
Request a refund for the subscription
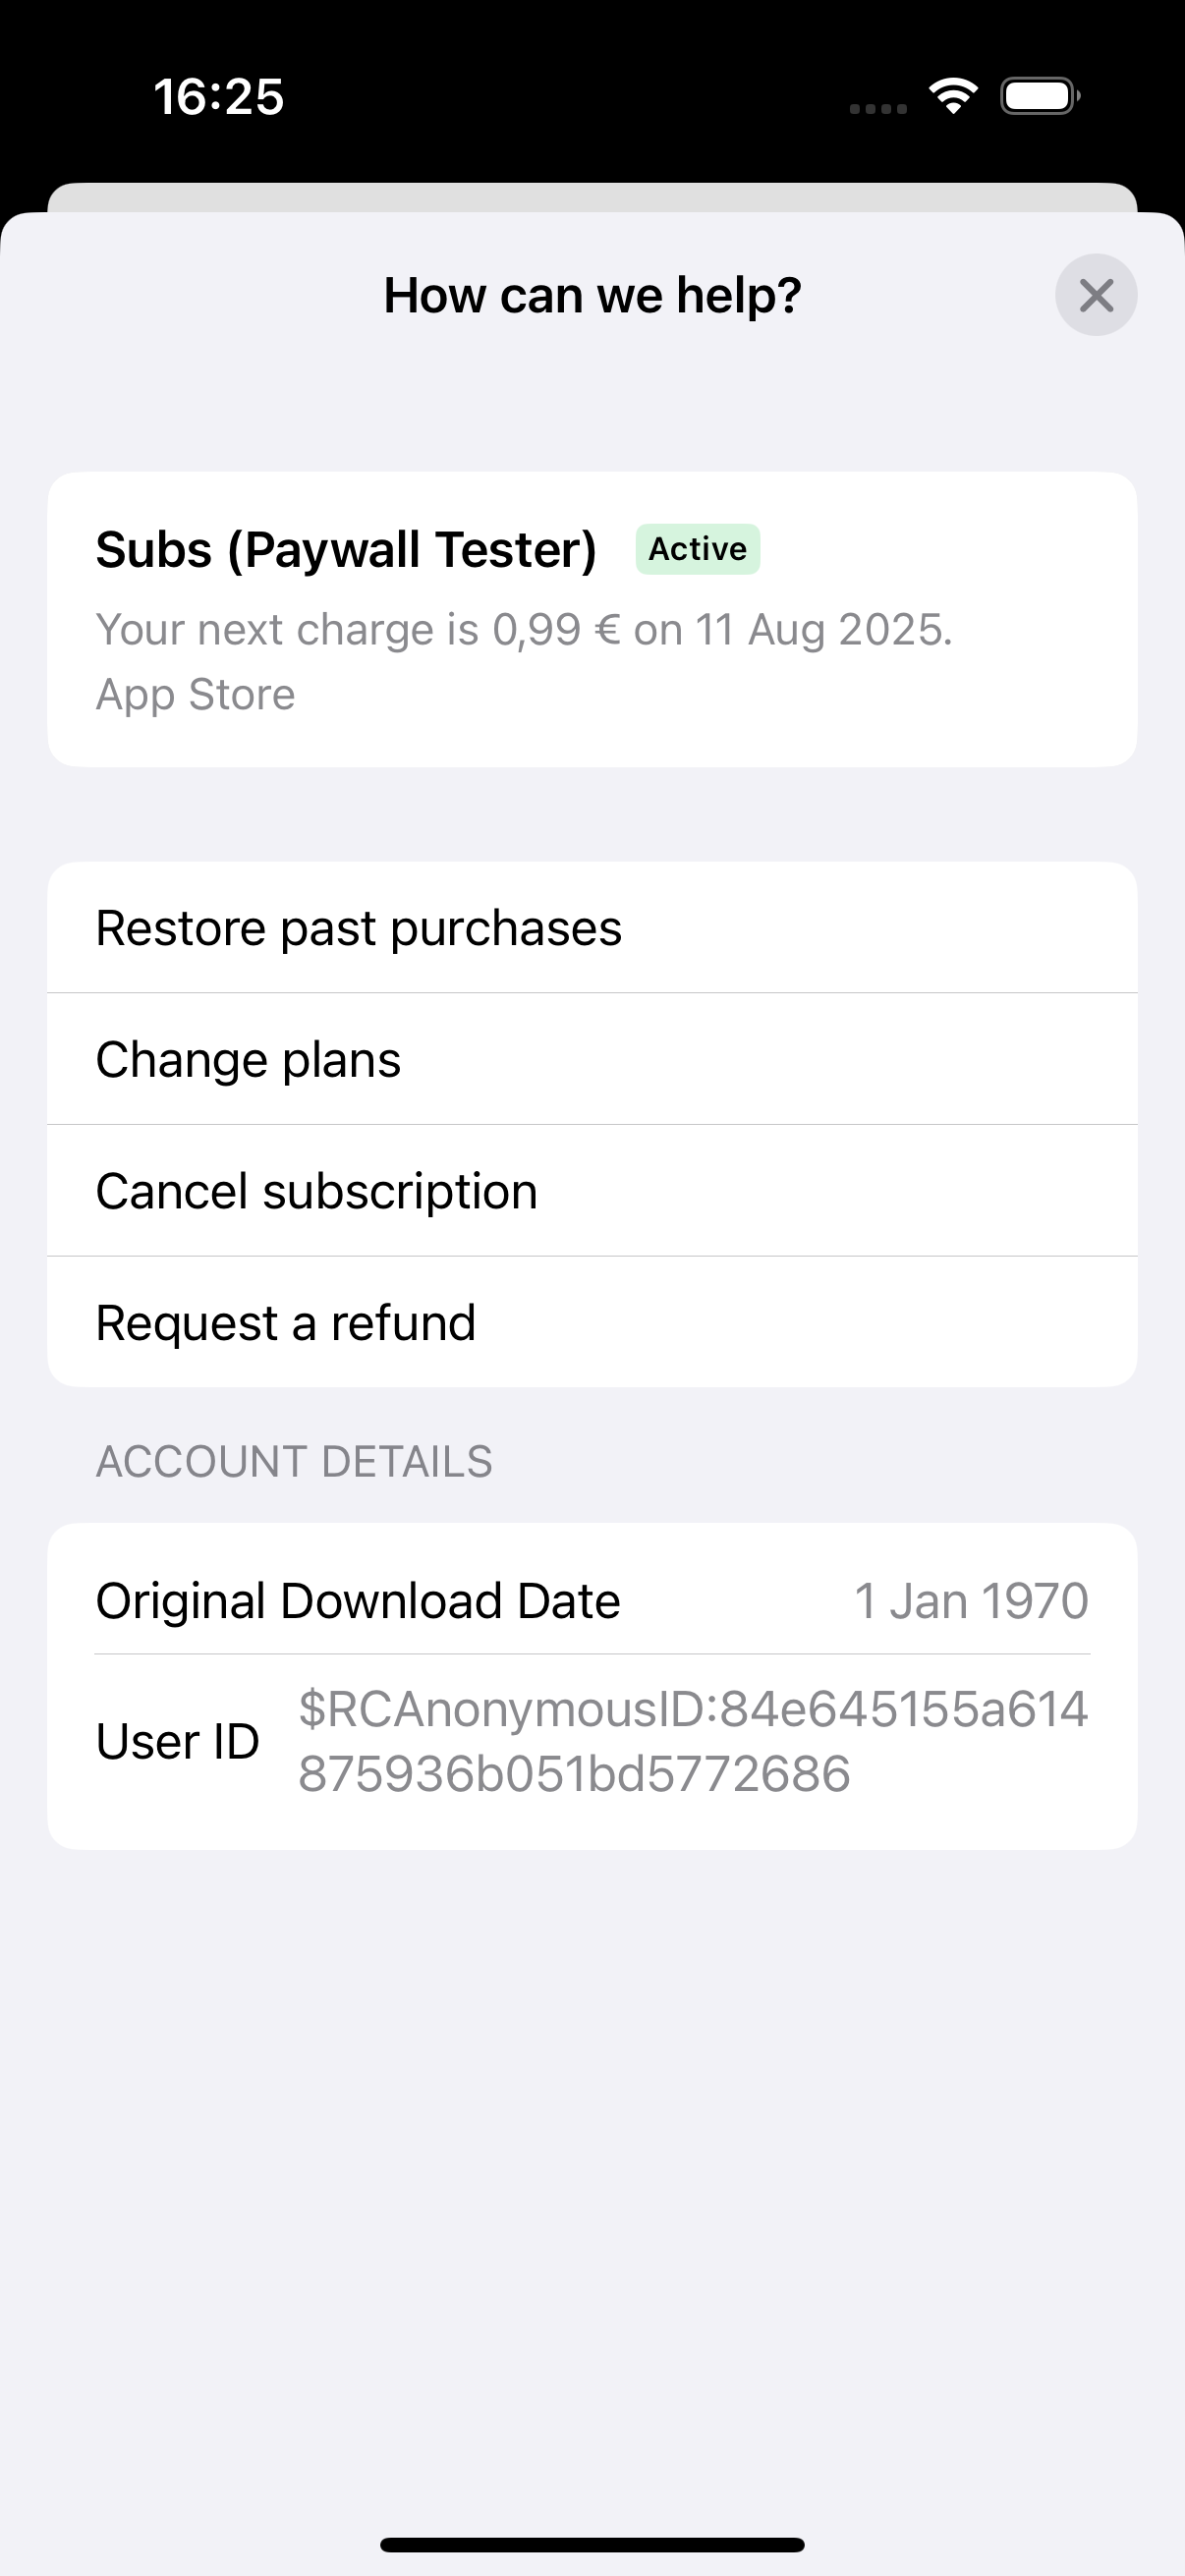click(x=285, y=1321)
